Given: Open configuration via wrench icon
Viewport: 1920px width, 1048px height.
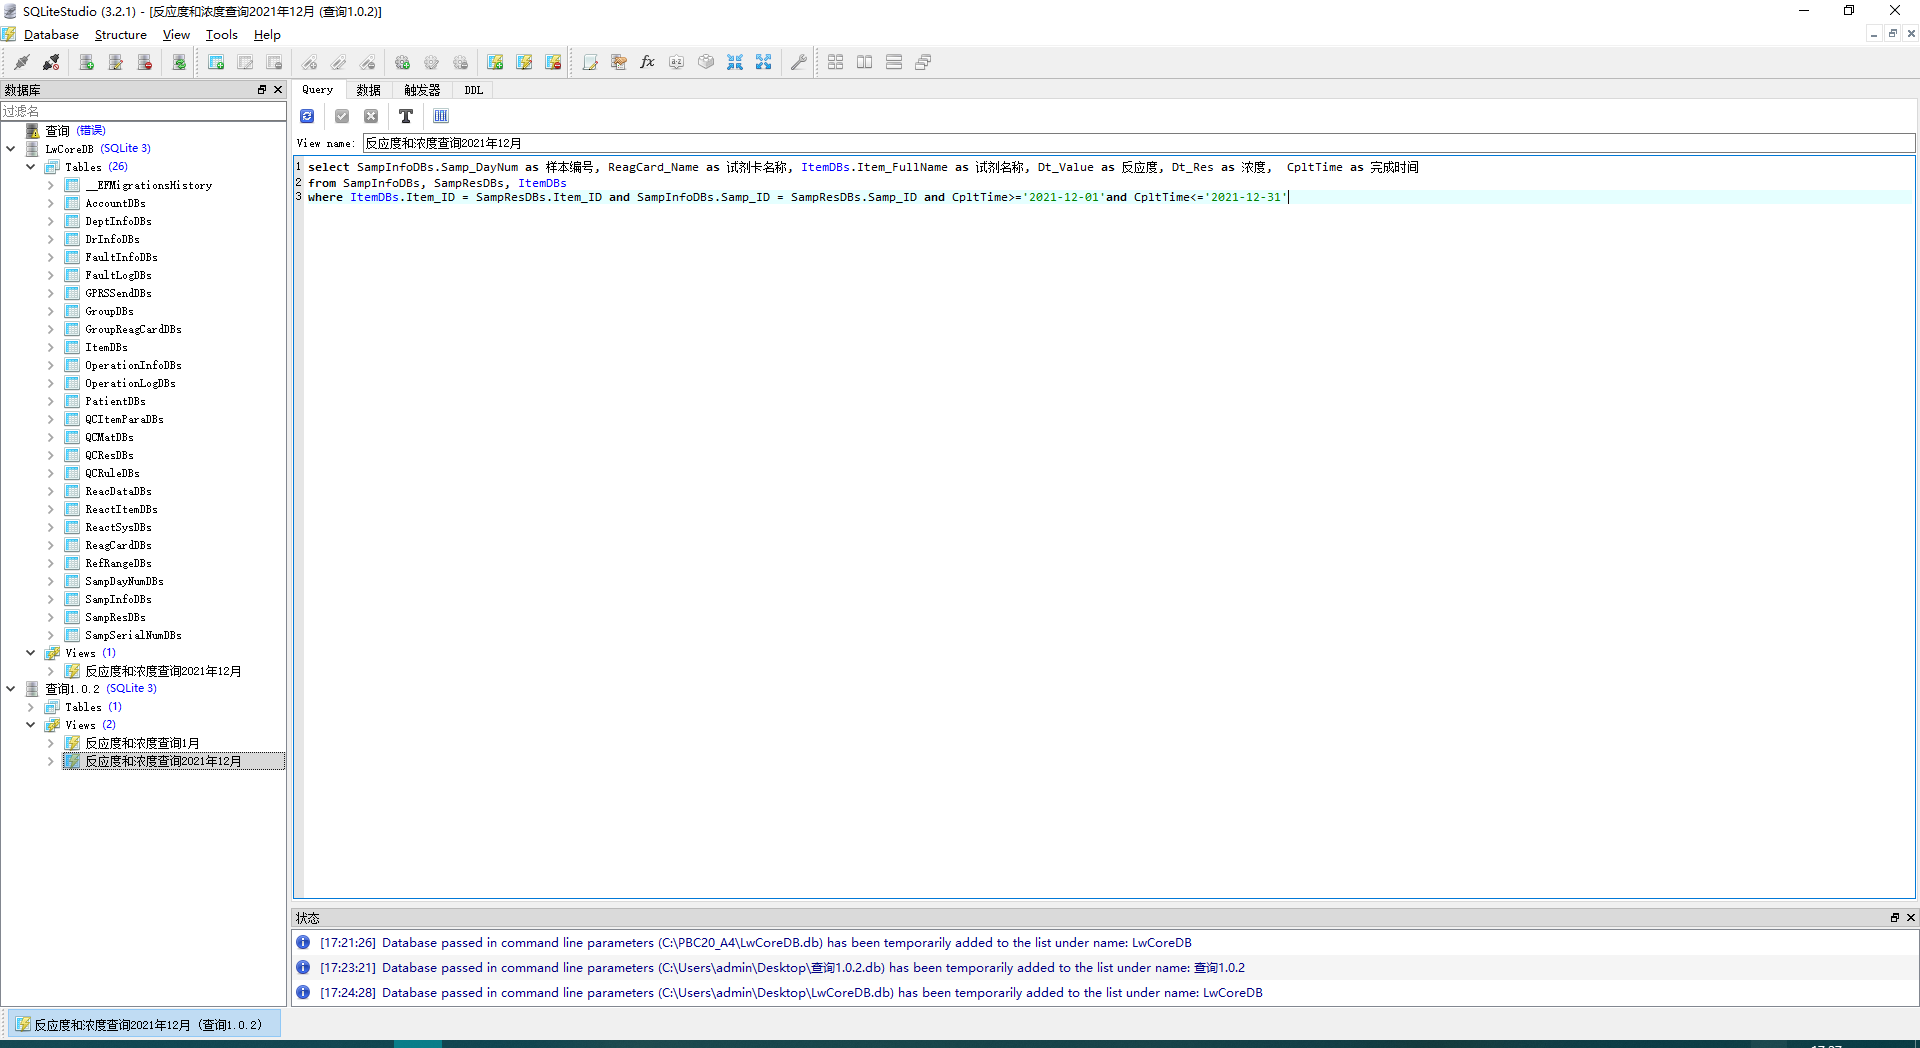Looking at the screenshot, I should (798, 62).
